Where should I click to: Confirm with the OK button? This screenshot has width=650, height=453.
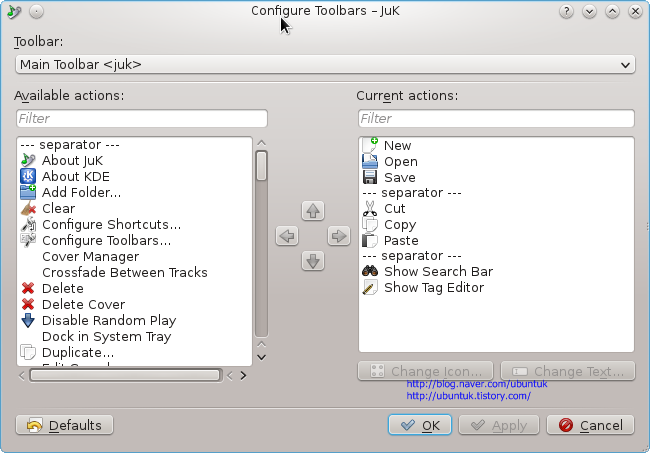coord(420,425)
